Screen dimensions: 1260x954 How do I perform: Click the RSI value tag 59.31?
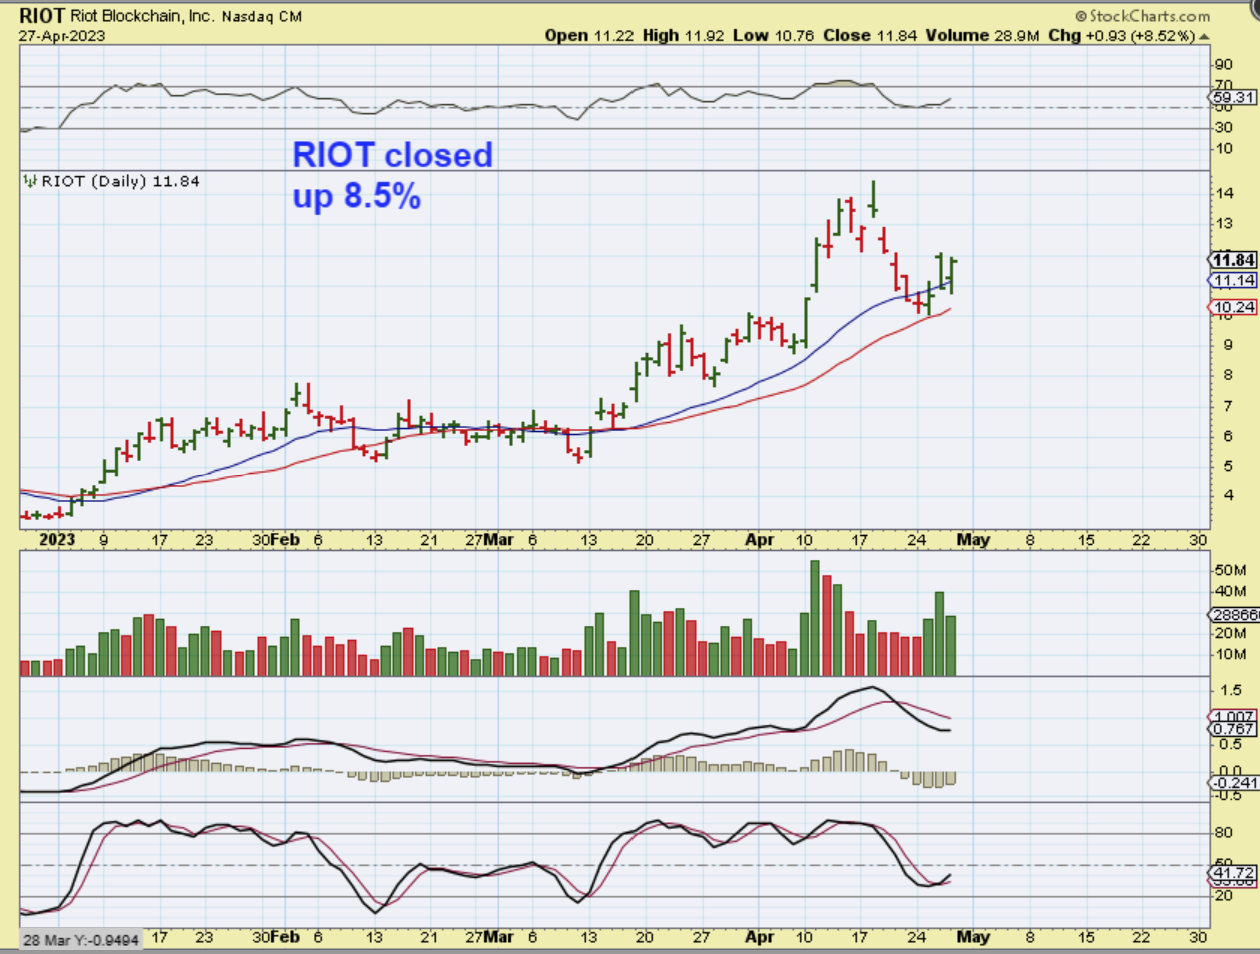[x=1233, y=97]
